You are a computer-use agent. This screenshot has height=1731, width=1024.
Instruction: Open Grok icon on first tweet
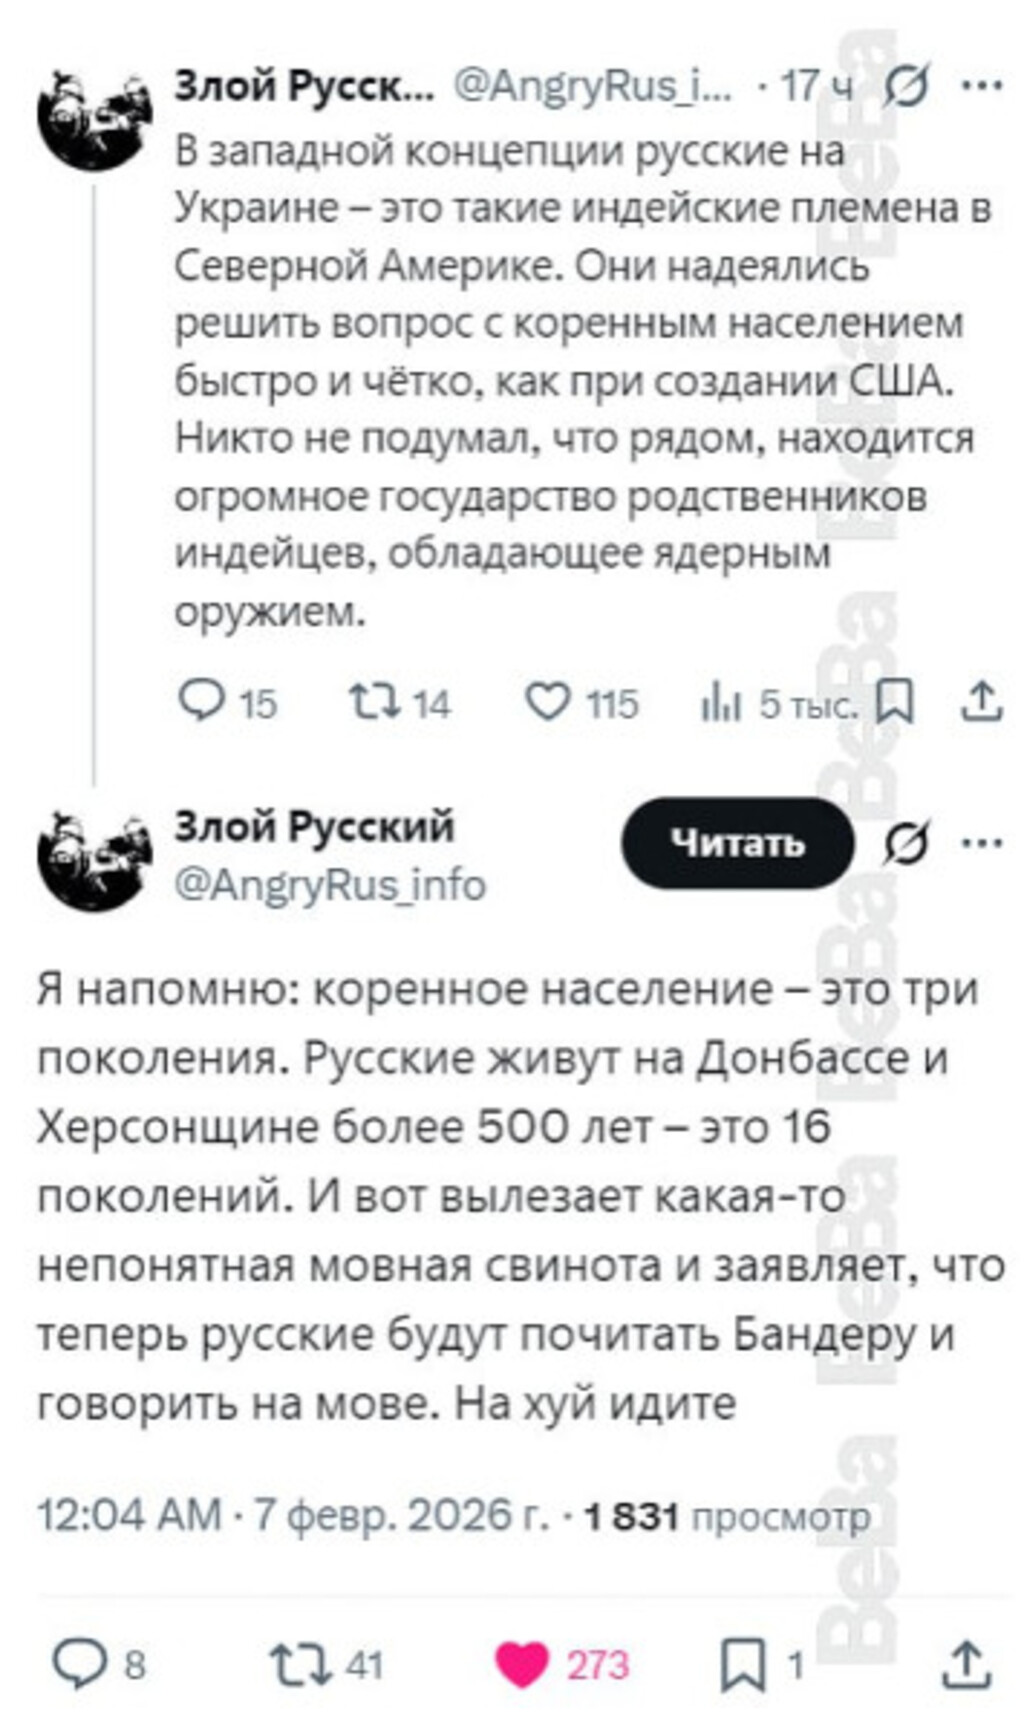pos(907,86)
